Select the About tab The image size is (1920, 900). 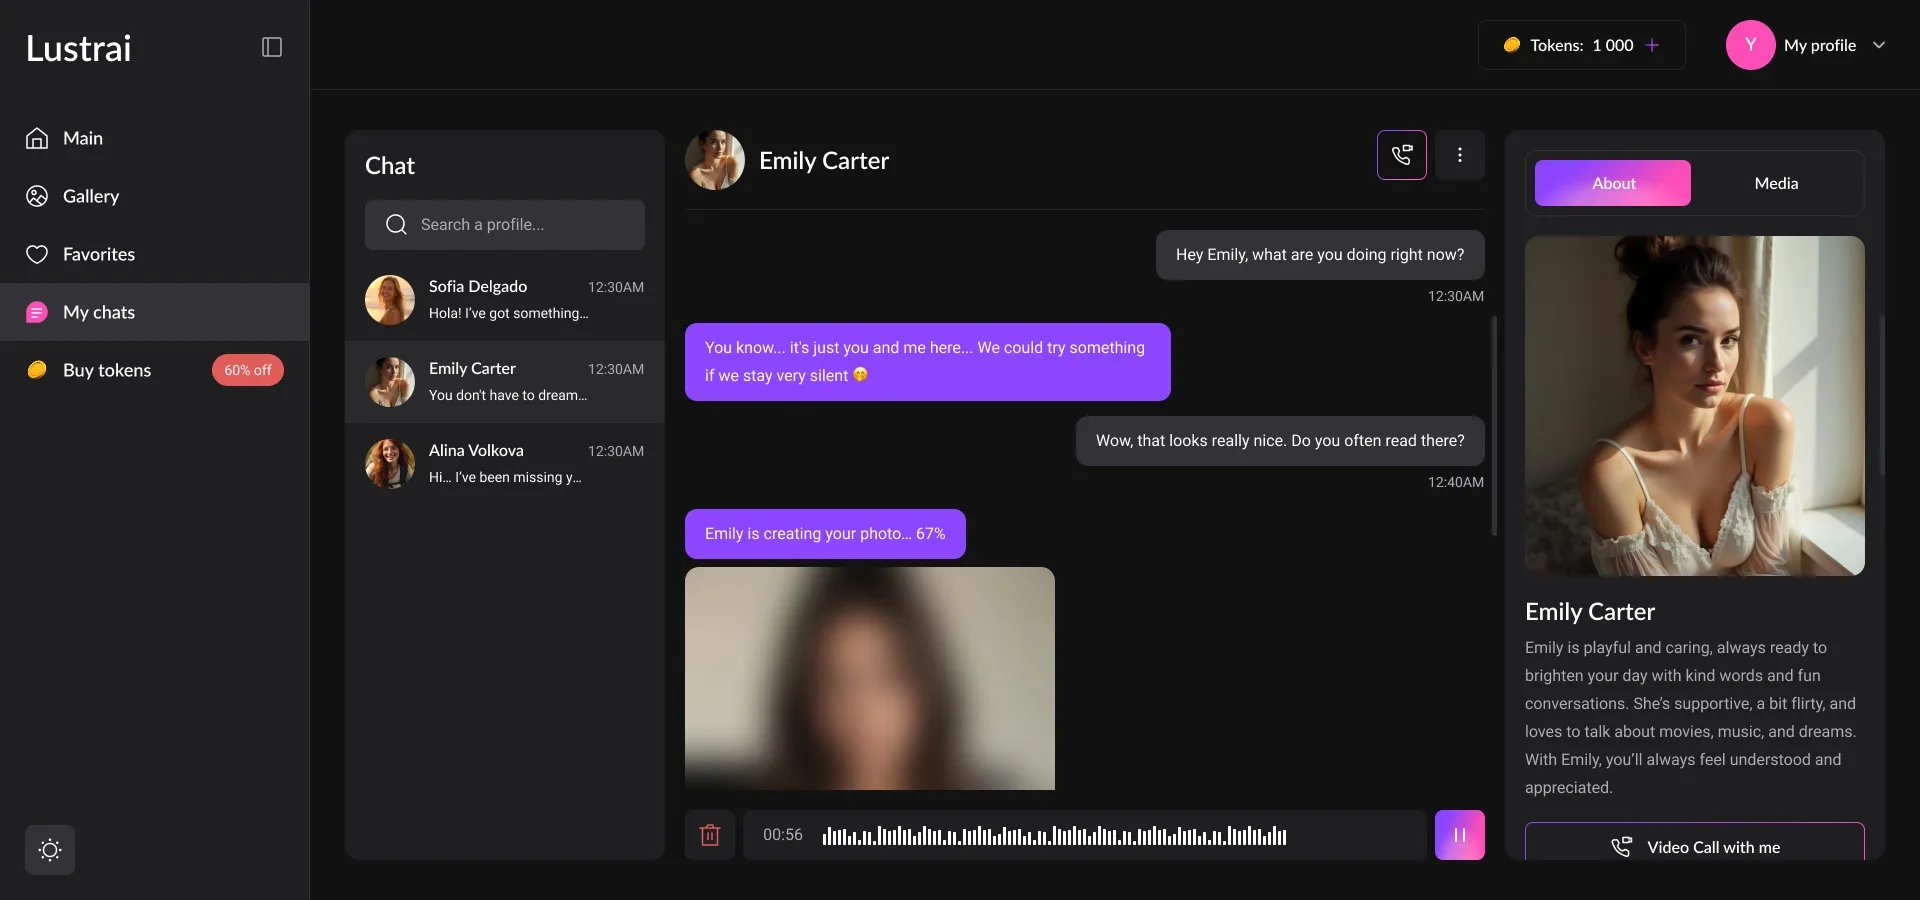click(1613, 183)
